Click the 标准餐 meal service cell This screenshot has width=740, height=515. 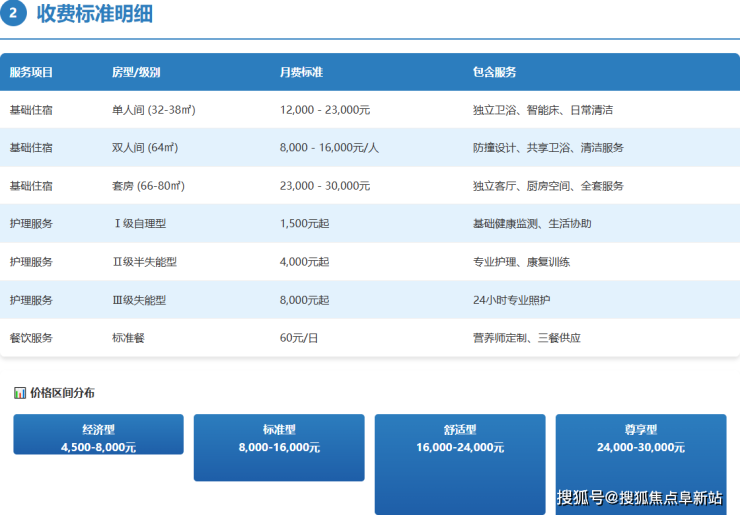128,338
